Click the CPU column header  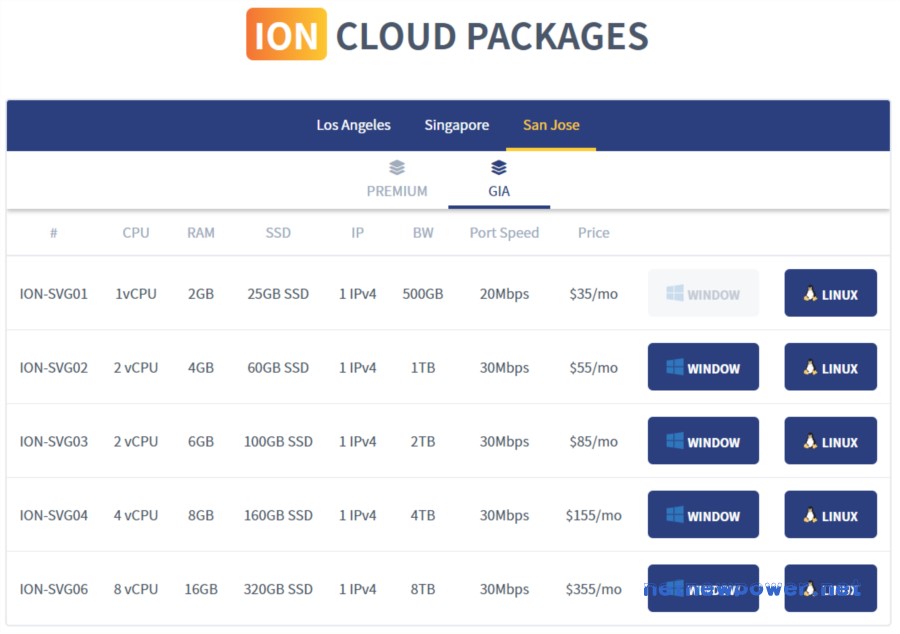(135, 233)
